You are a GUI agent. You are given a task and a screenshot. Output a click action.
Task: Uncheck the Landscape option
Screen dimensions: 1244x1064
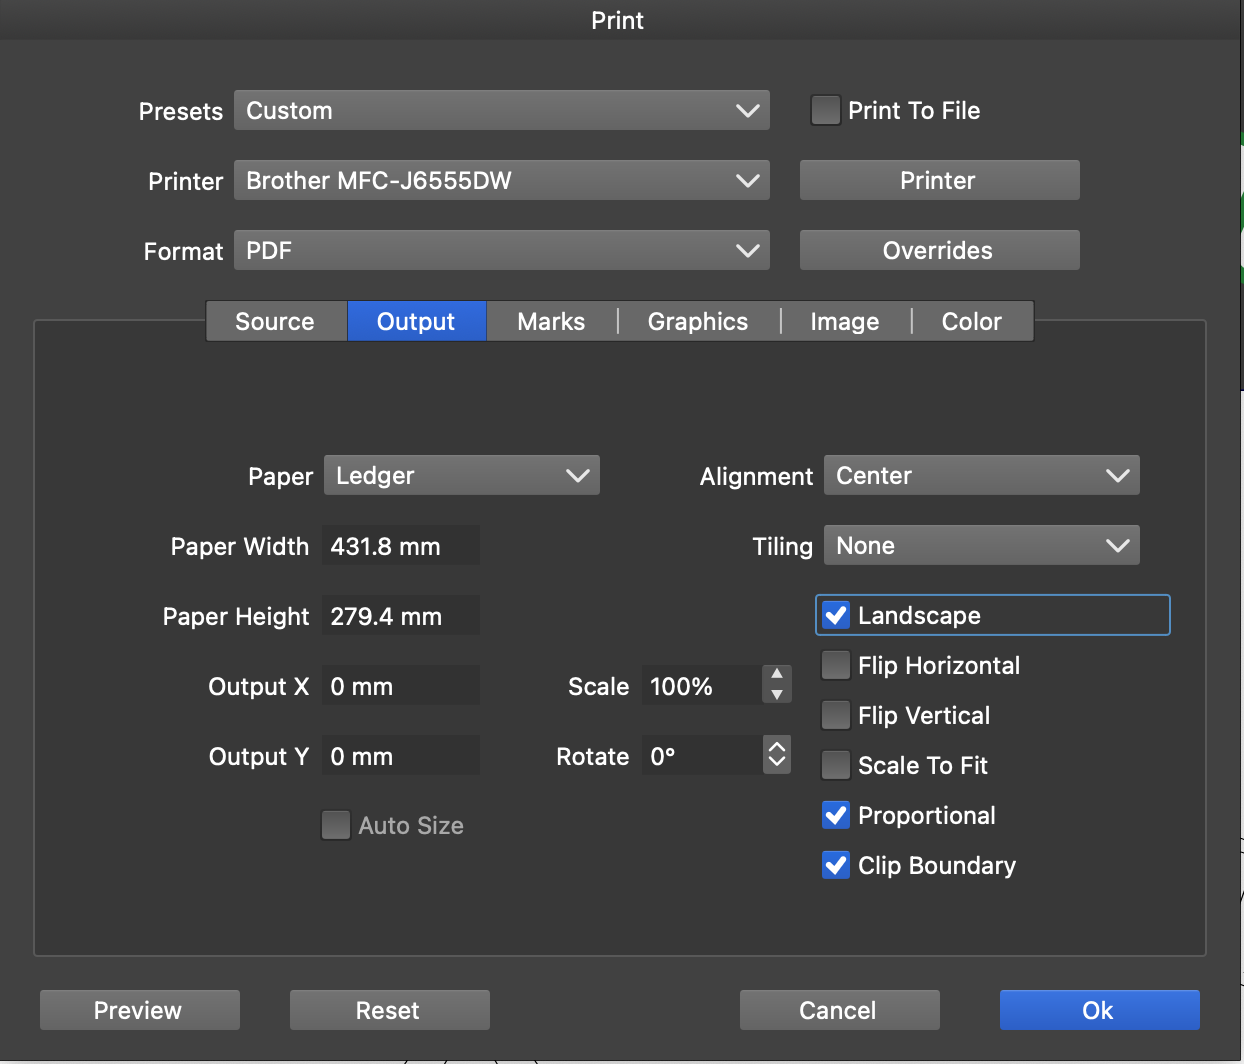pos(836,616)
